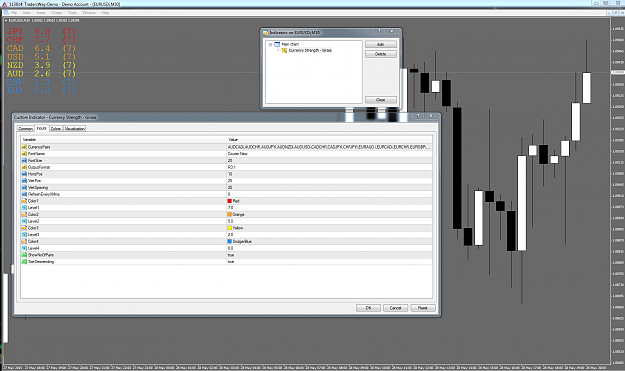The height and width of the screenshot is (371, 625).
Task: Select Currency Strength - Giraia tree entry
Action: point(310,51)
